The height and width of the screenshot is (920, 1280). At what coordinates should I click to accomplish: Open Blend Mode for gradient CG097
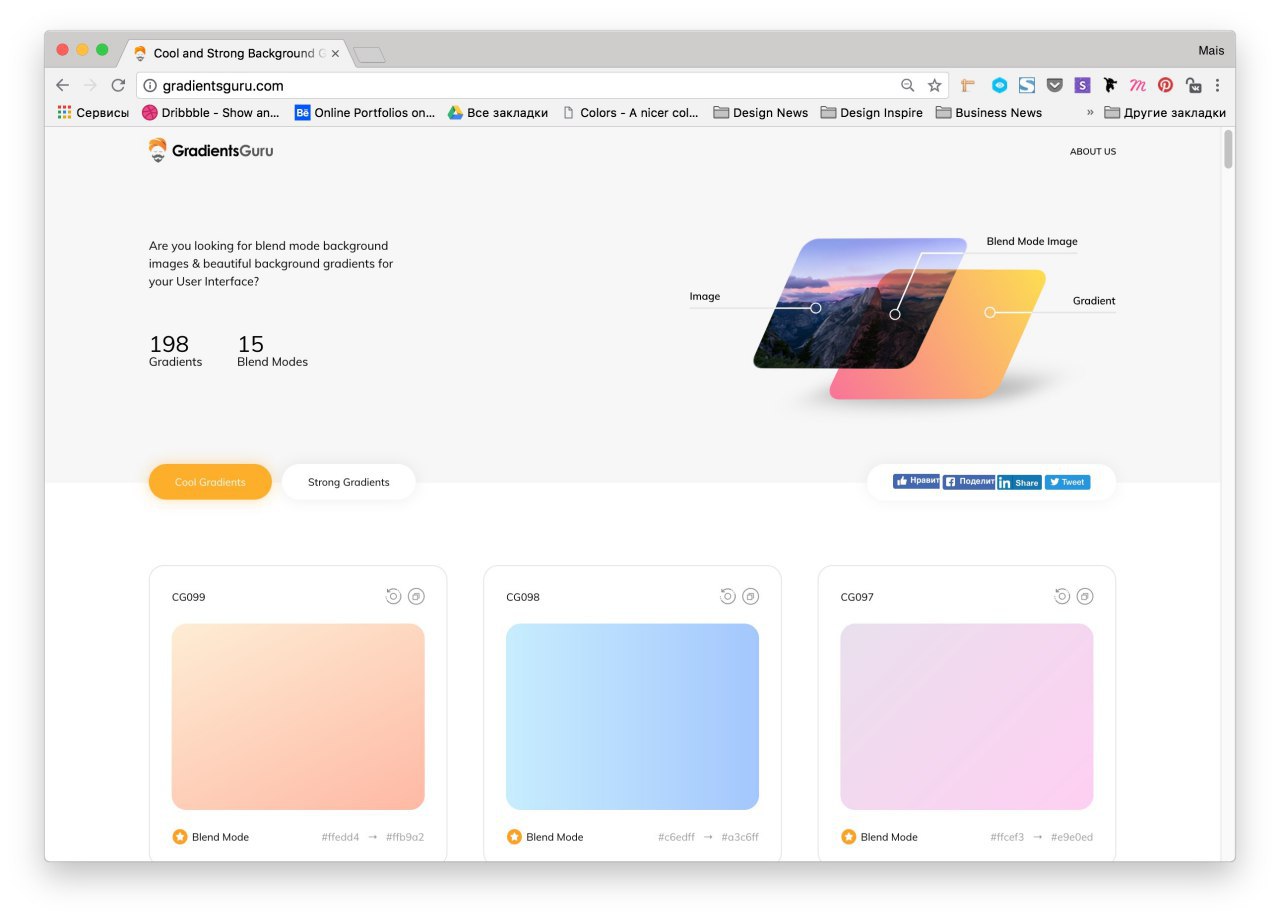tap(879, 837)
